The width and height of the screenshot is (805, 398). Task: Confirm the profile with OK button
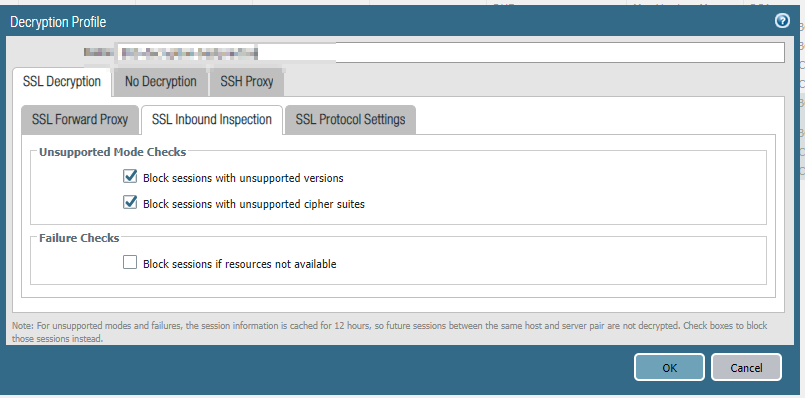pos(669,367)
